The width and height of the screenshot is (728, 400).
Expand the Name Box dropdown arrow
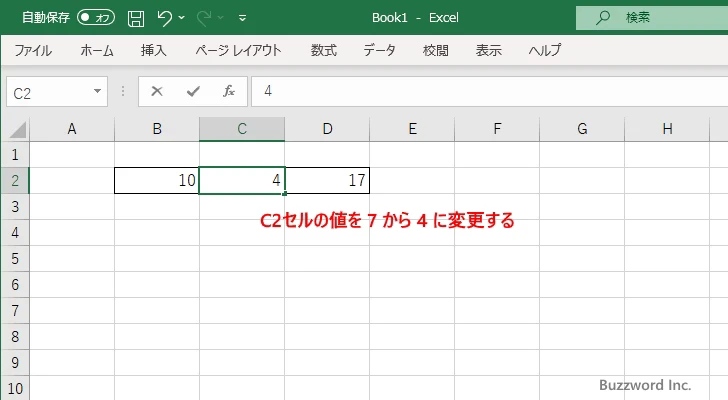[98, 91]
